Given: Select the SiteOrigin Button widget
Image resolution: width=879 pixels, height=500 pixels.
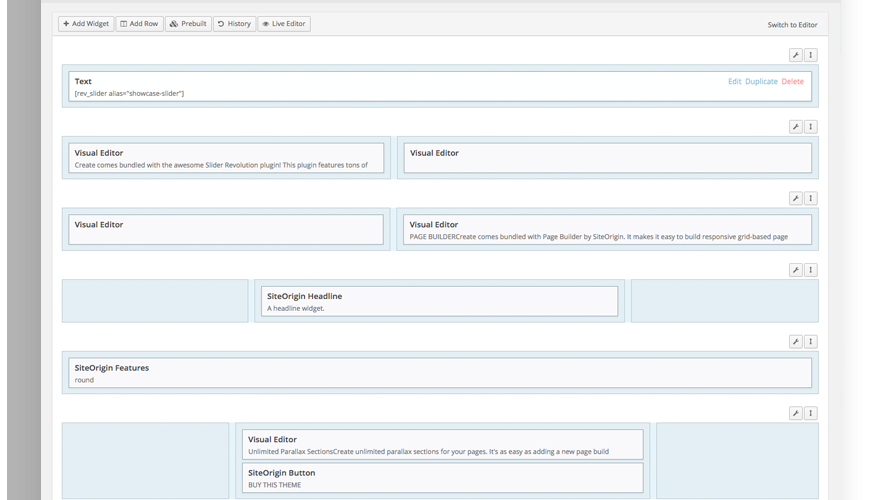Looking at the screenshot, I should (443, 478).
